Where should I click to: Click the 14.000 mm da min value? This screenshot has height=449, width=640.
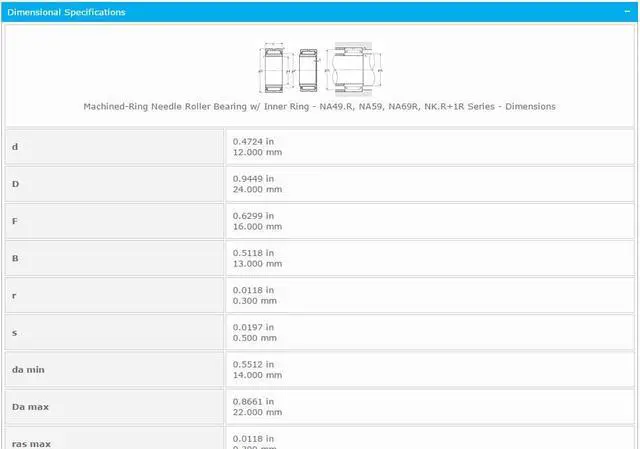(257, 375)
